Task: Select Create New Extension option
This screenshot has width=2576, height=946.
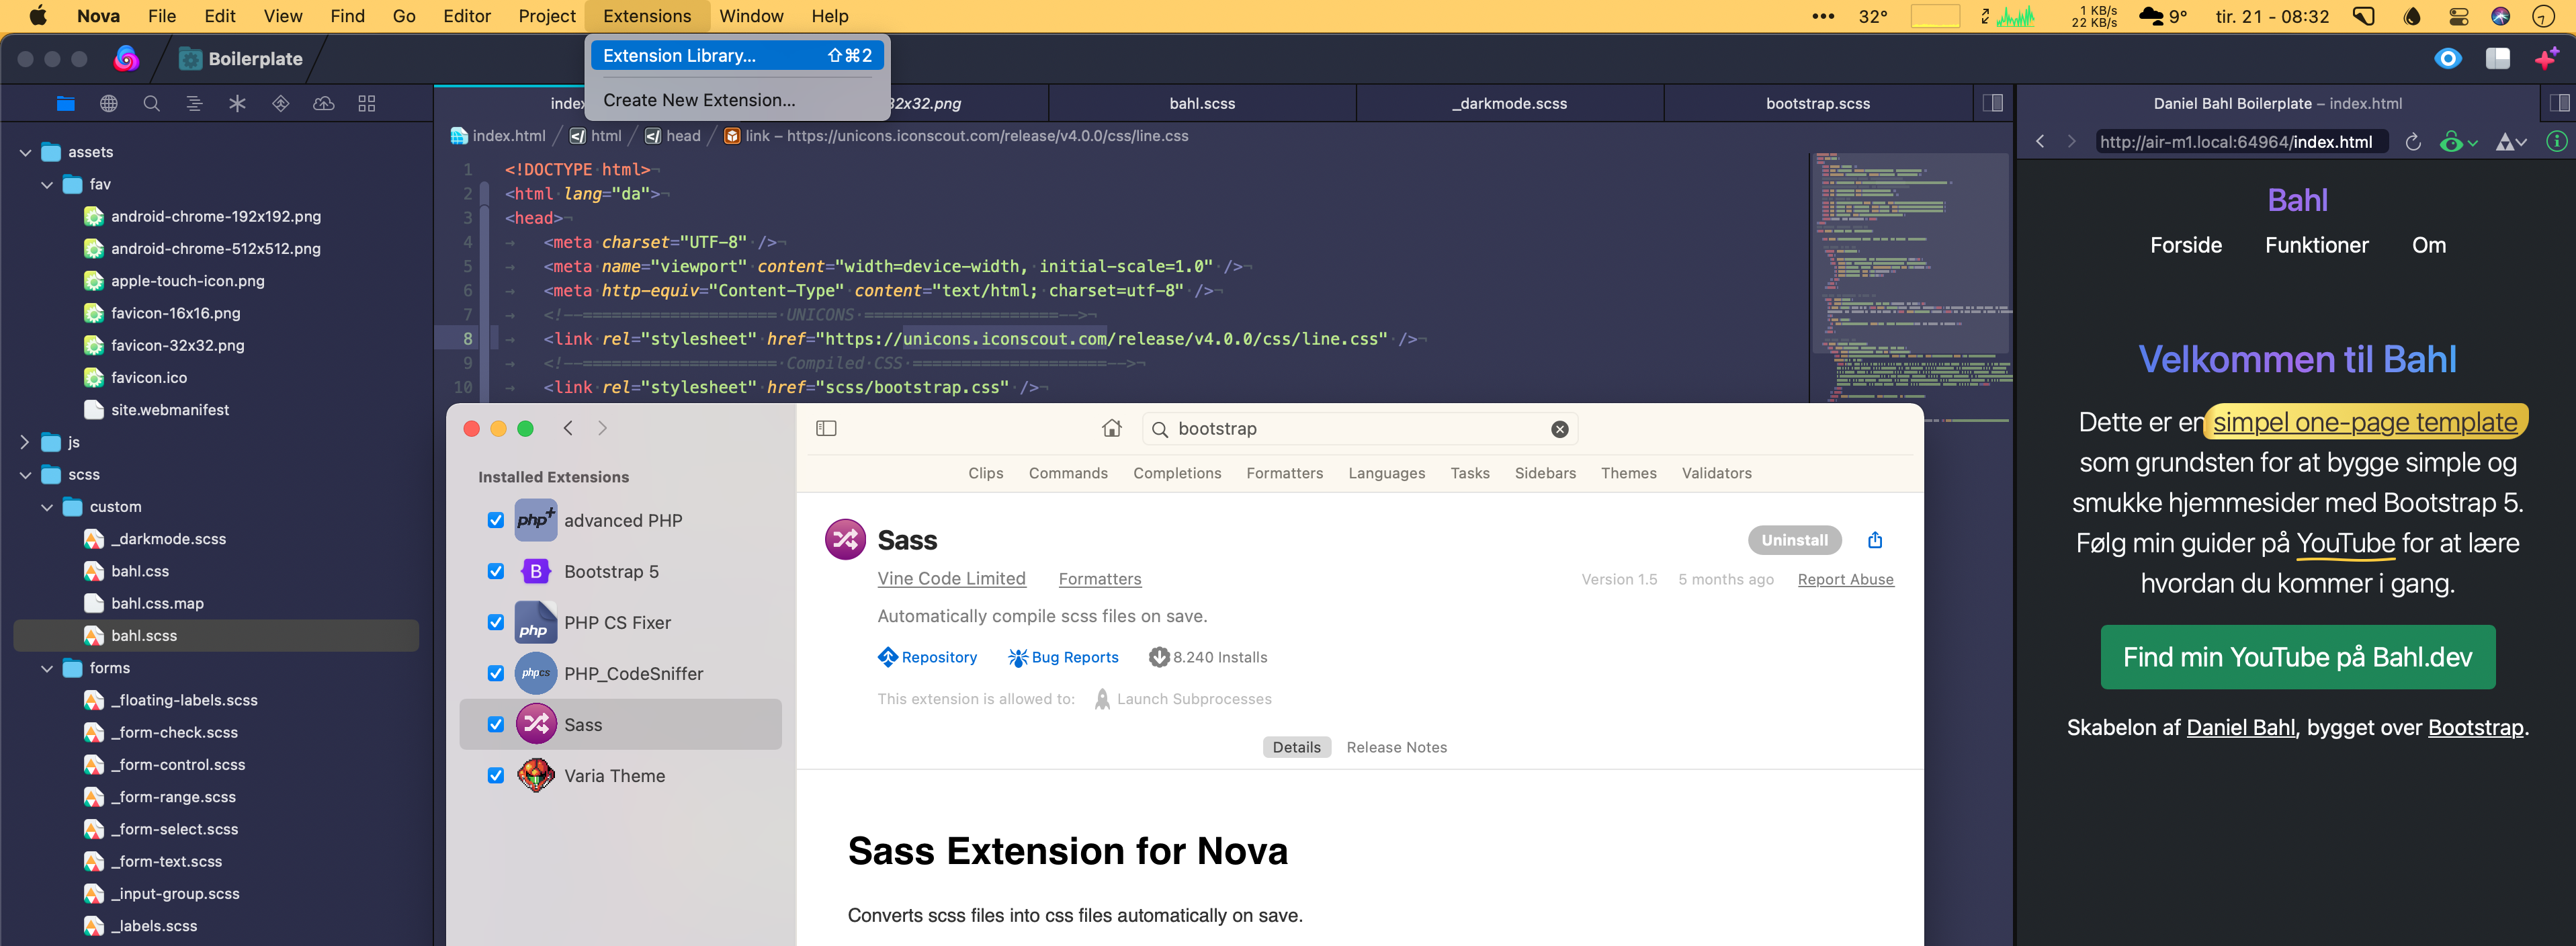Action: pos(697,99)
